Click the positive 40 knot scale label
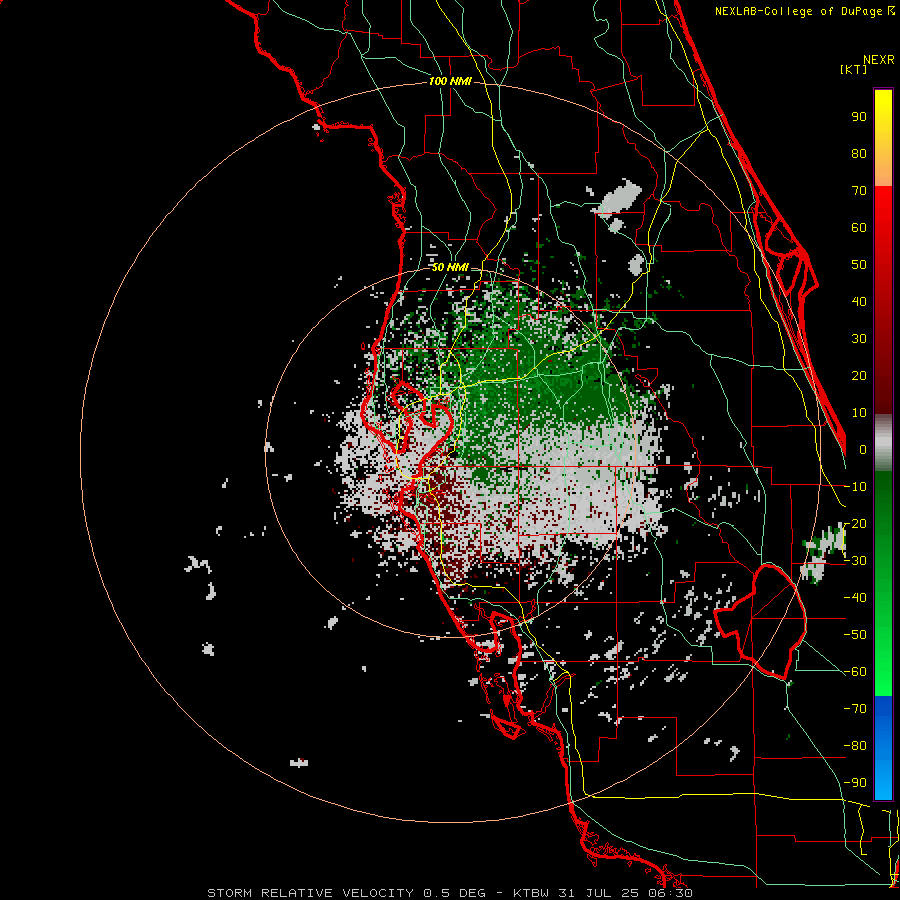Viewport: 900px width, 900px height. [859, 301]
